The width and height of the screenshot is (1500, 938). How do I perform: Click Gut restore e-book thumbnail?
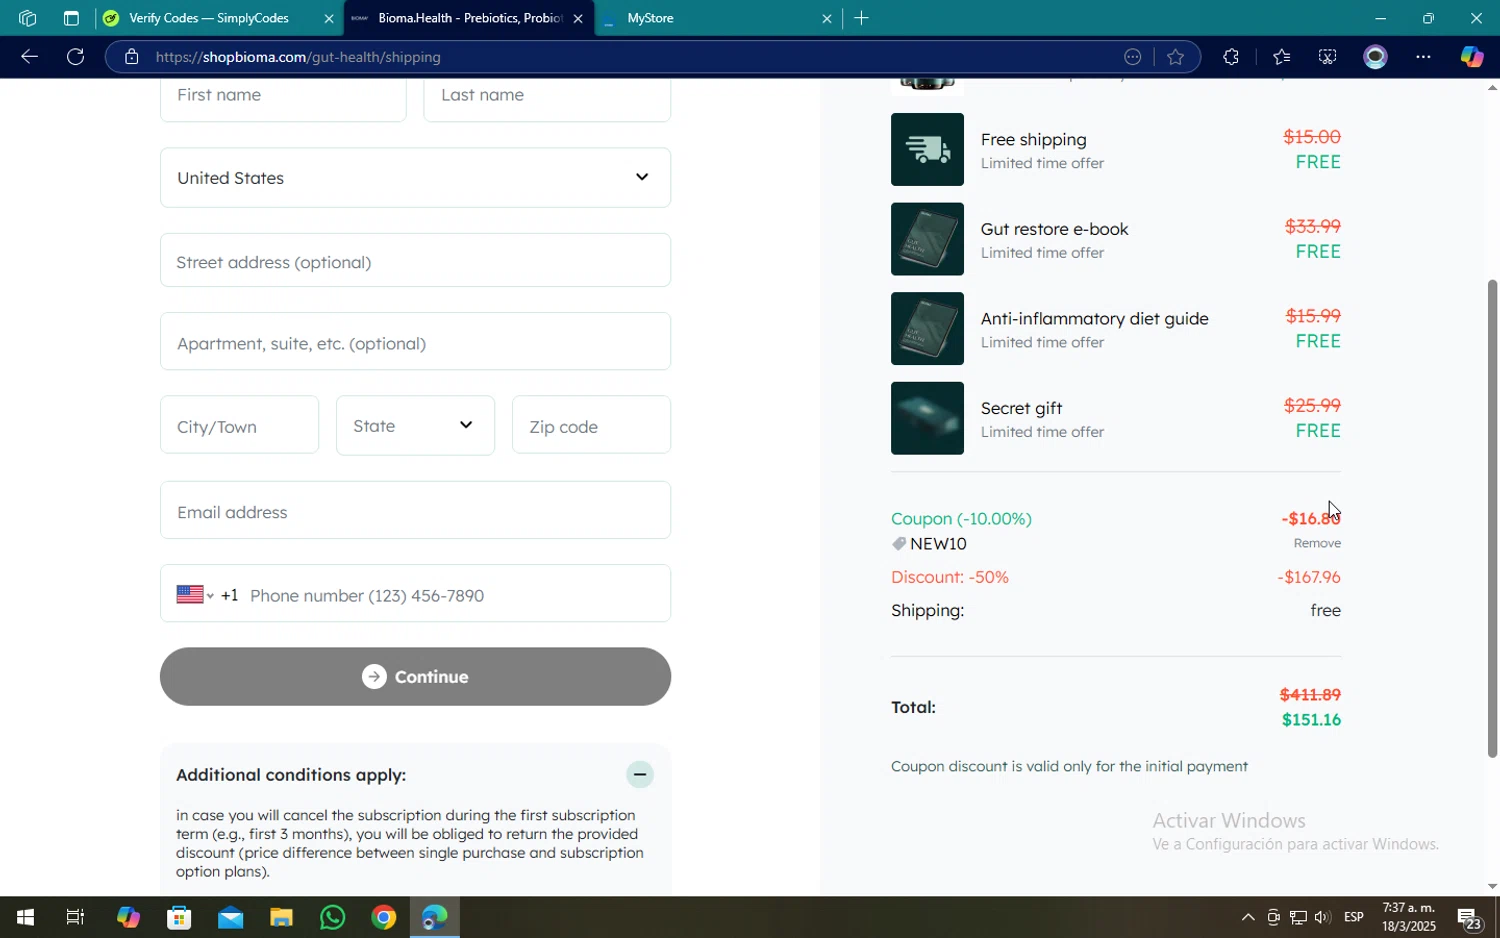(927, 239)
